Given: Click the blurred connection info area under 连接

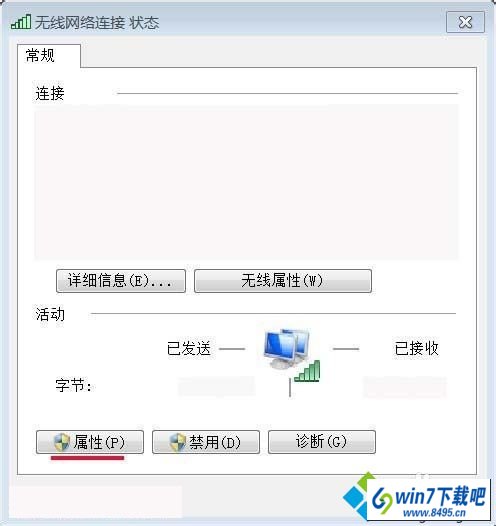Looking at the screenshot, I should [x=246, y=182].
